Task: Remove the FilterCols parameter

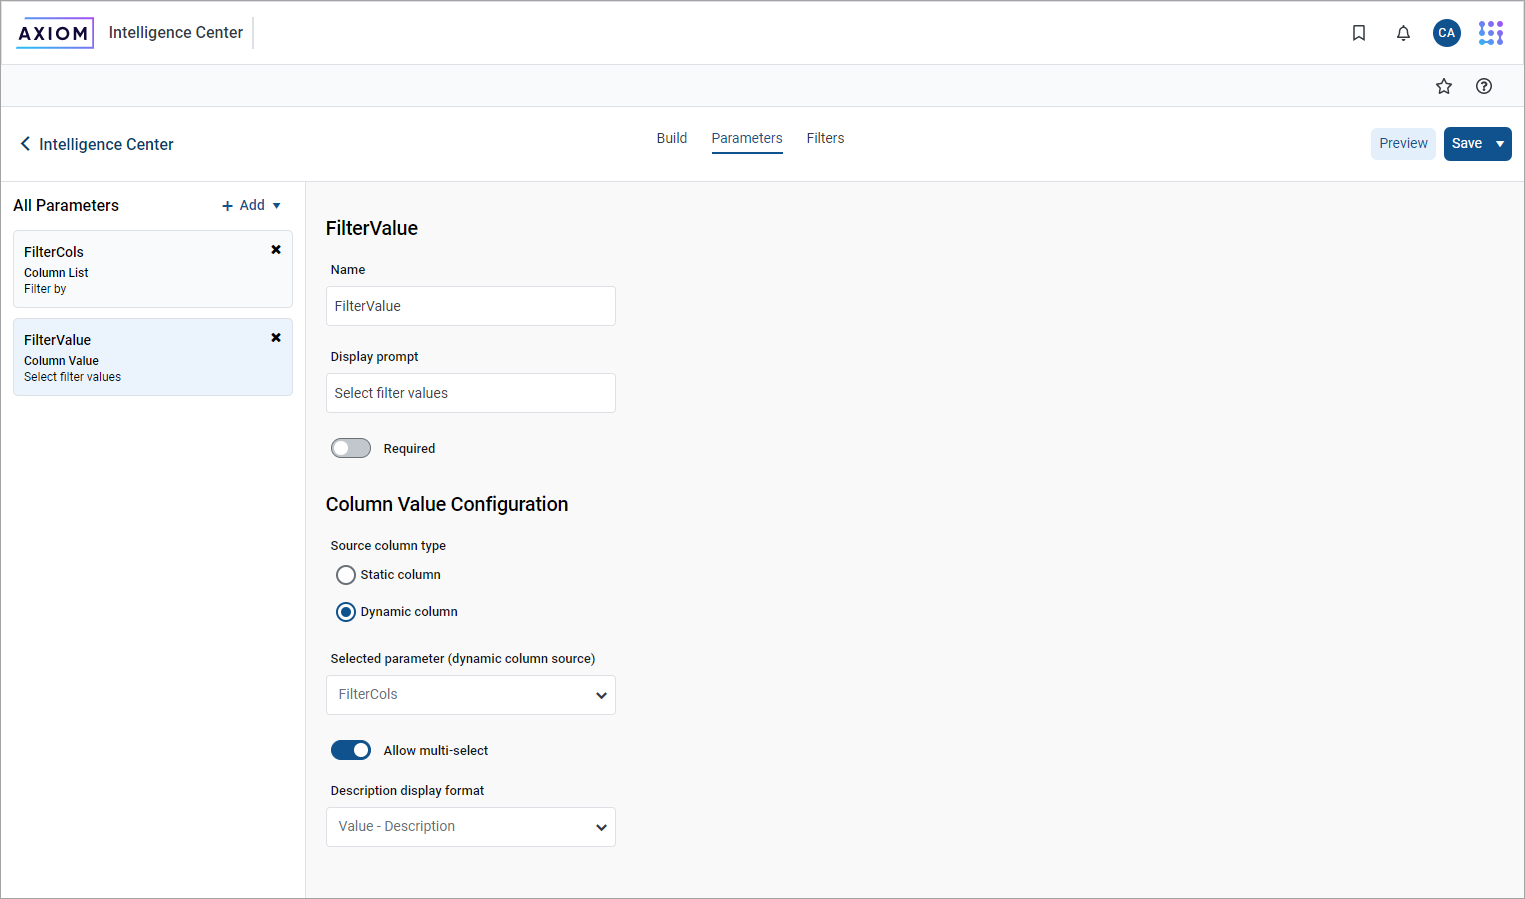Action: click(x=276, y=250)
